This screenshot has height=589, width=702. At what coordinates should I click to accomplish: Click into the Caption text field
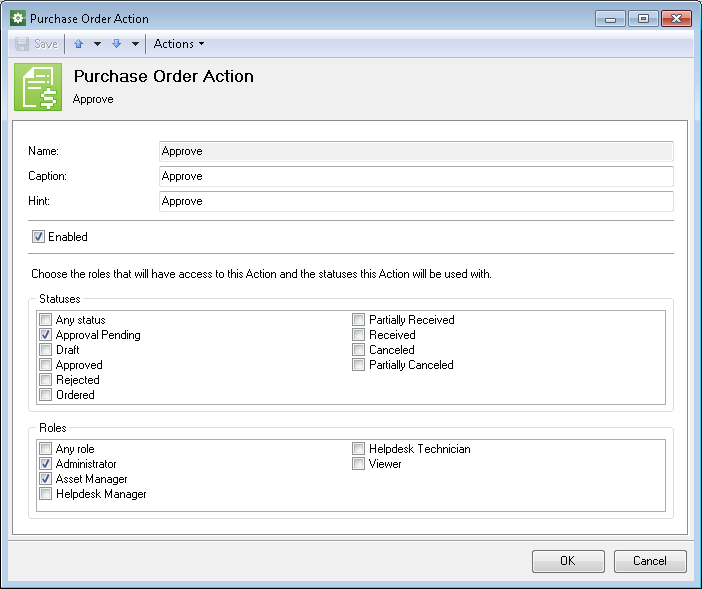click(x=416, y=176)
